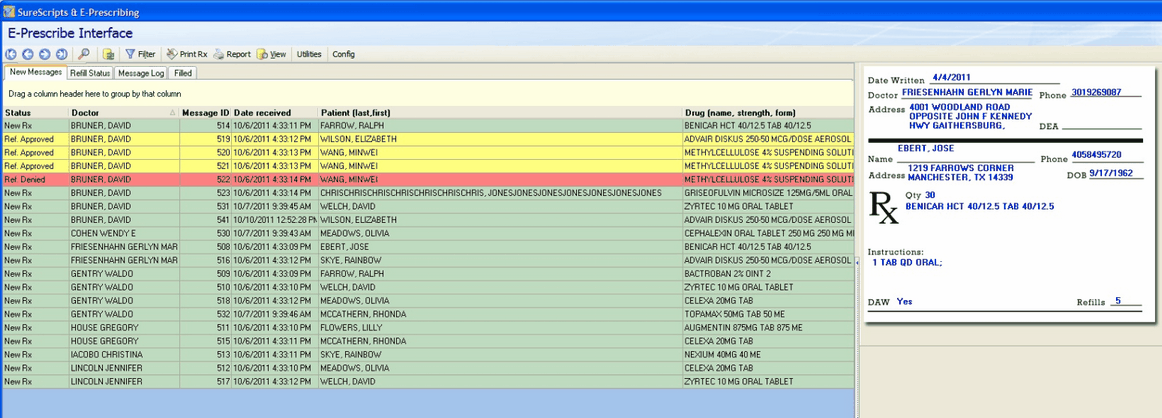Open the magnifier search tool
Screen dimensions: 1162x418
84,54
